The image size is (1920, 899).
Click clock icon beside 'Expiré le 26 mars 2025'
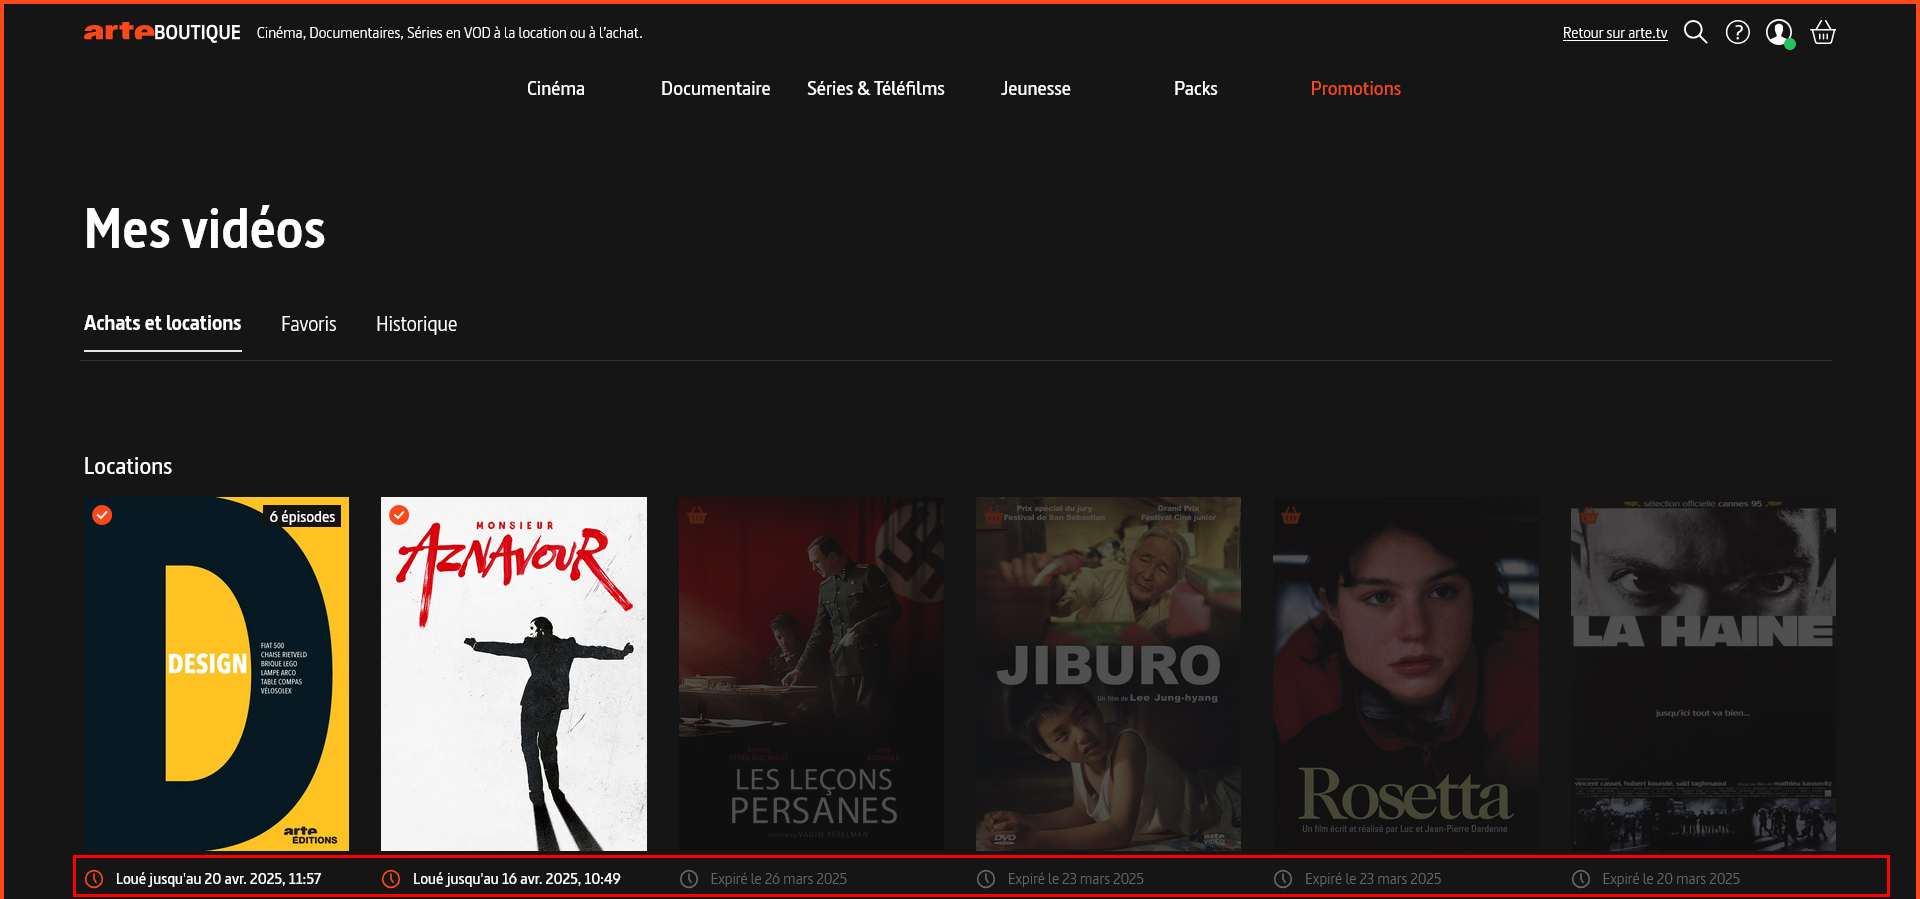(x=689, y=879)
